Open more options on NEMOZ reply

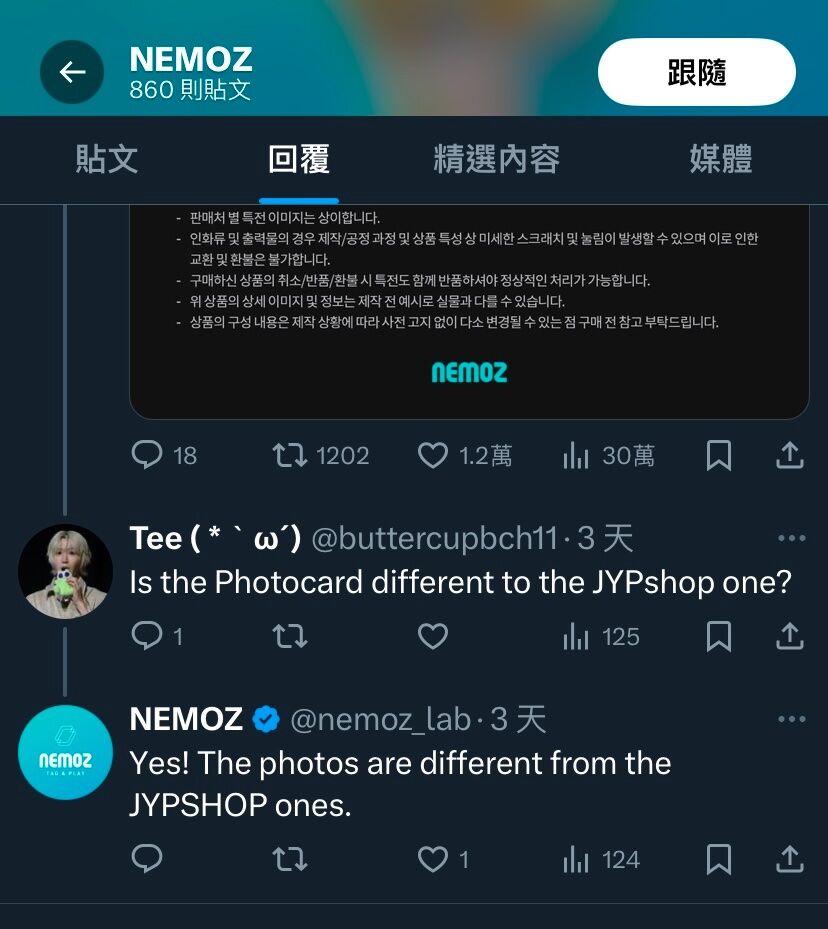(x=791, y=719)
